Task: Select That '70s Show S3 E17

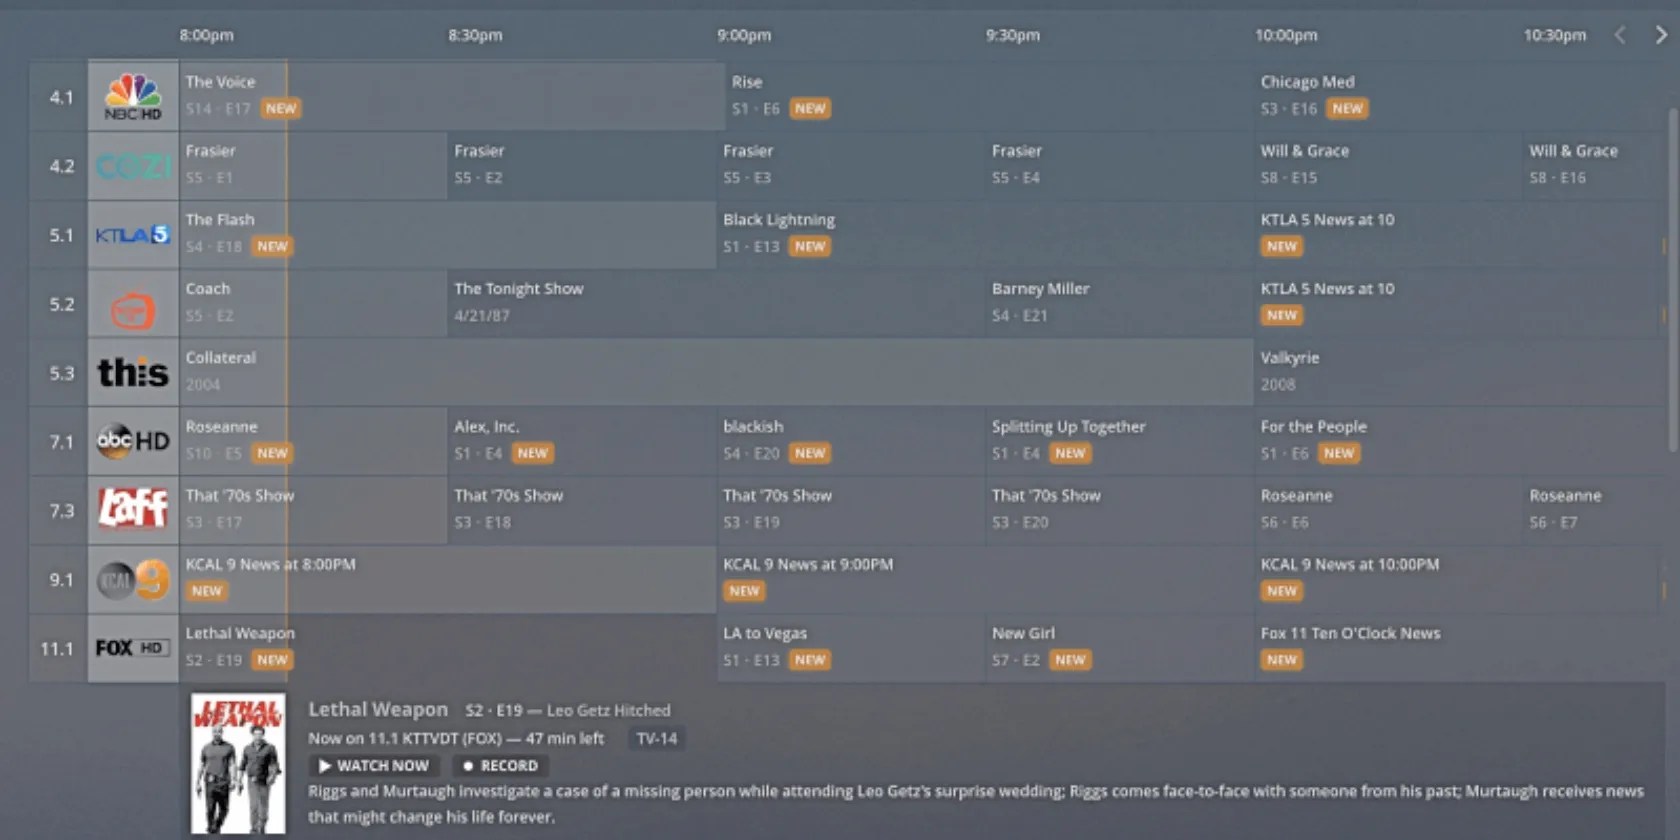Action: coord(313,510)
